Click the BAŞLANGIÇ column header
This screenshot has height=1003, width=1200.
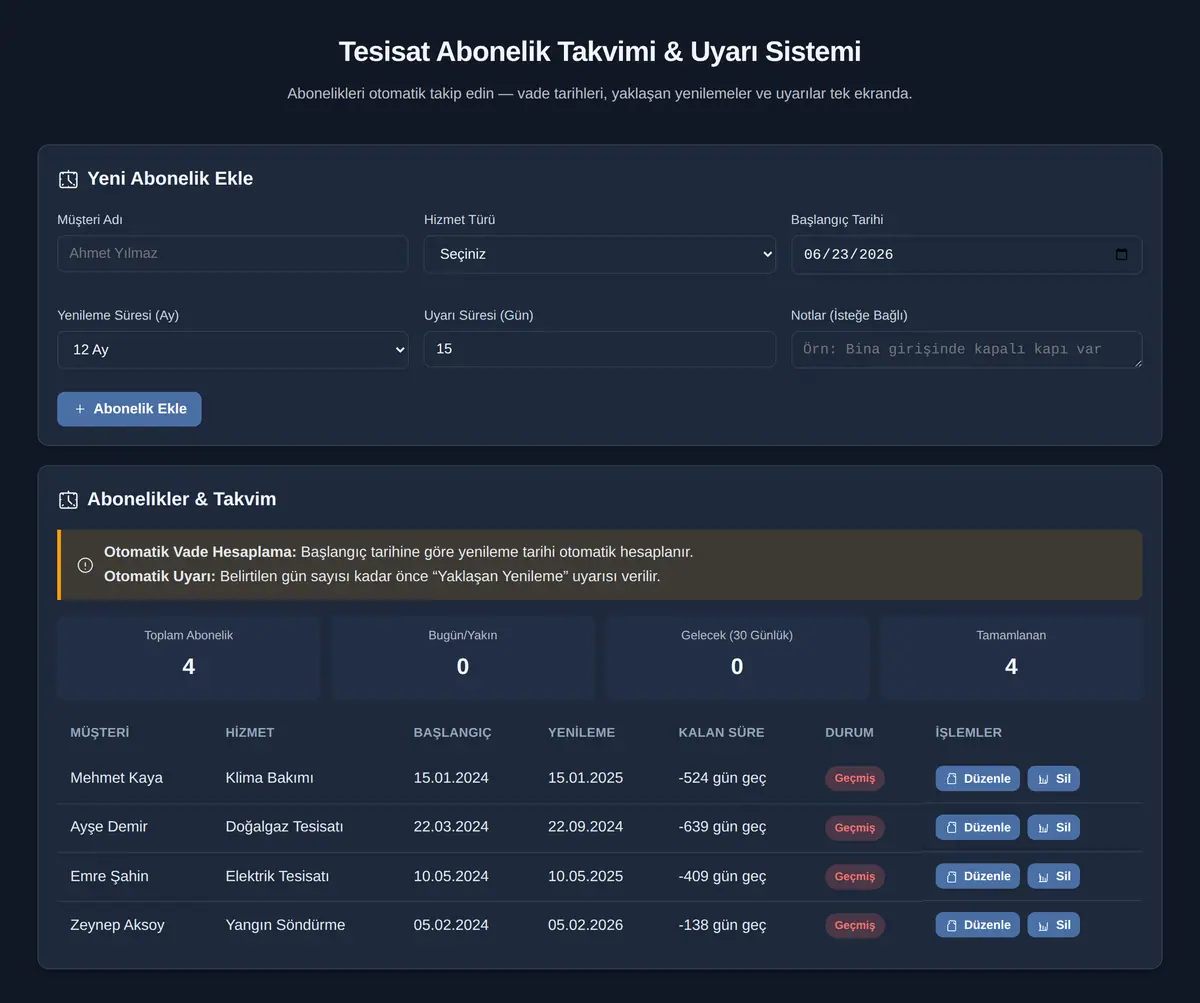click(452, 732)
